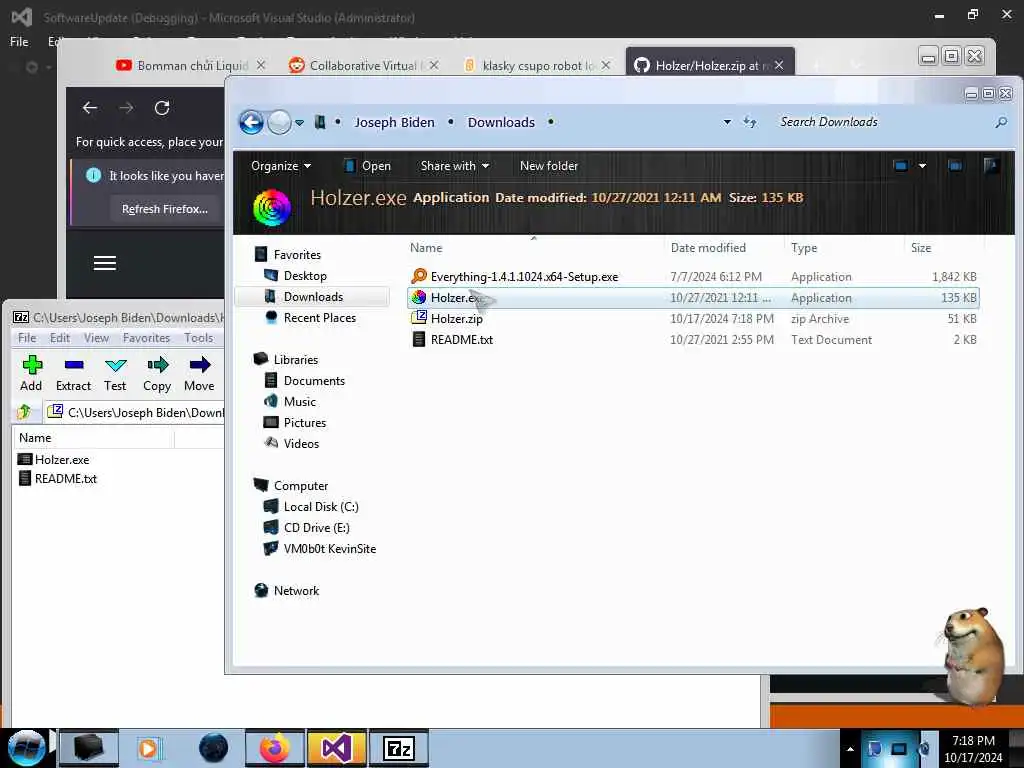Click Computer in the navigation pane
1024x768 pixels.
click(300, 486)
